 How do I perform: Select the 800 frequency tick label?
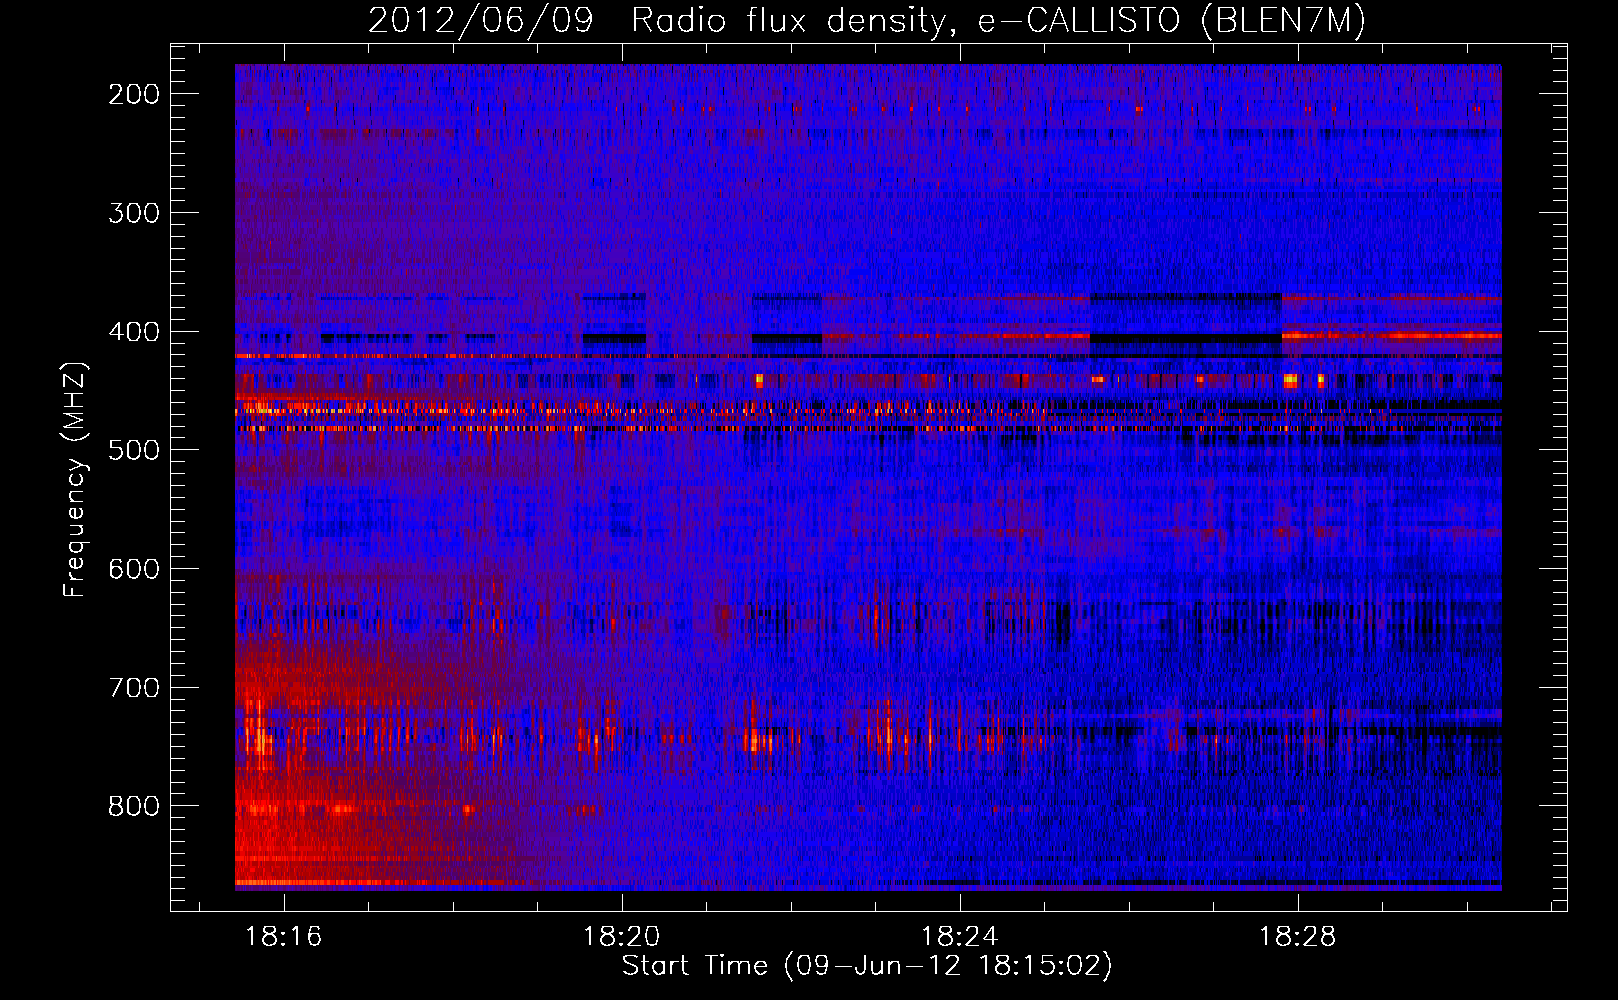coord(134,806)
